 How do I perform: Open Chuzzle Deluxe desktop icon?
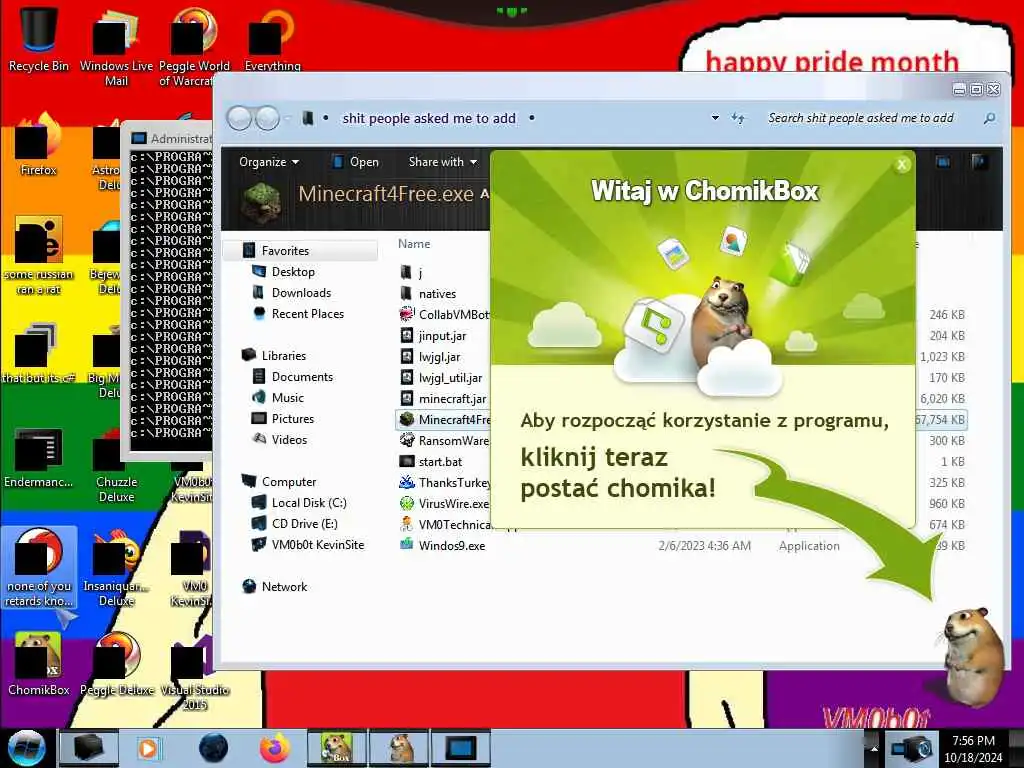(116, 467)
